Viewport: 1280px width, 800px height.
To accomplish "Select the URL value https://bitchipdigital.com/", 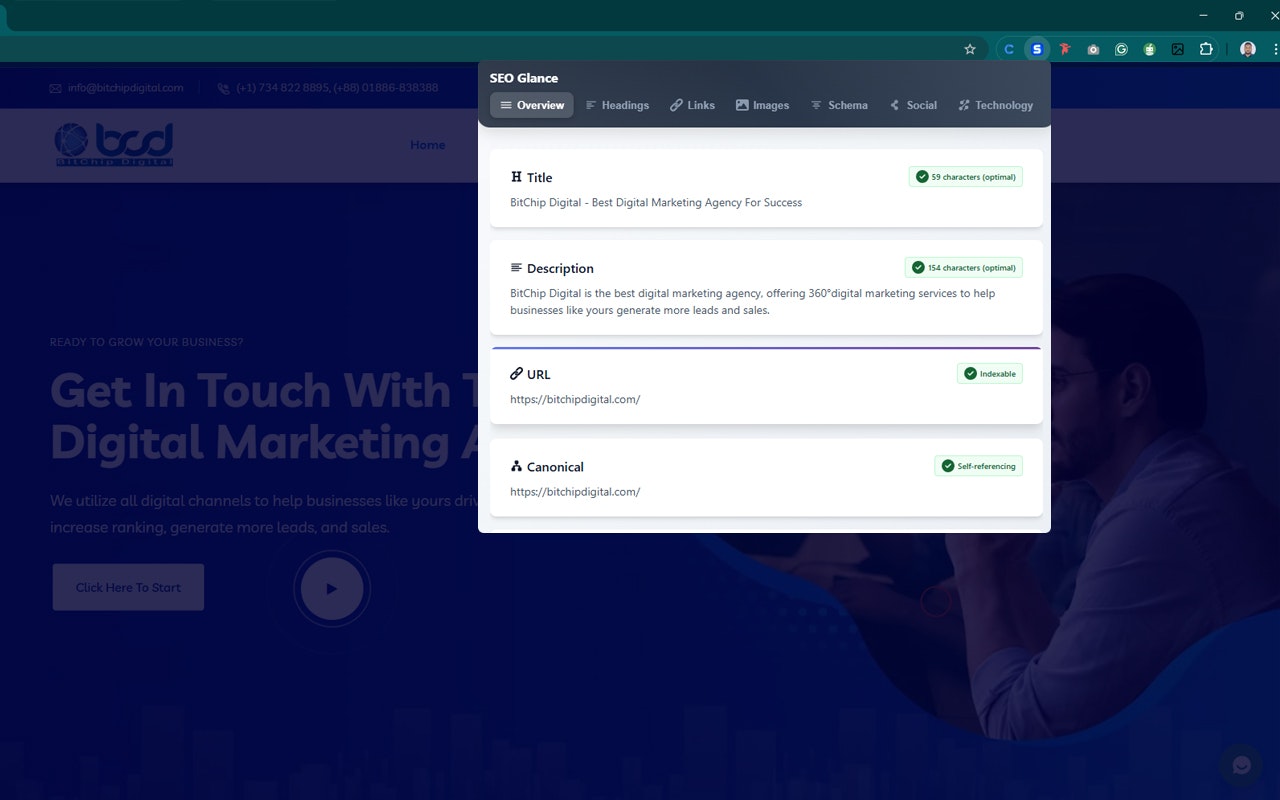I will click(x=575, y=400).
